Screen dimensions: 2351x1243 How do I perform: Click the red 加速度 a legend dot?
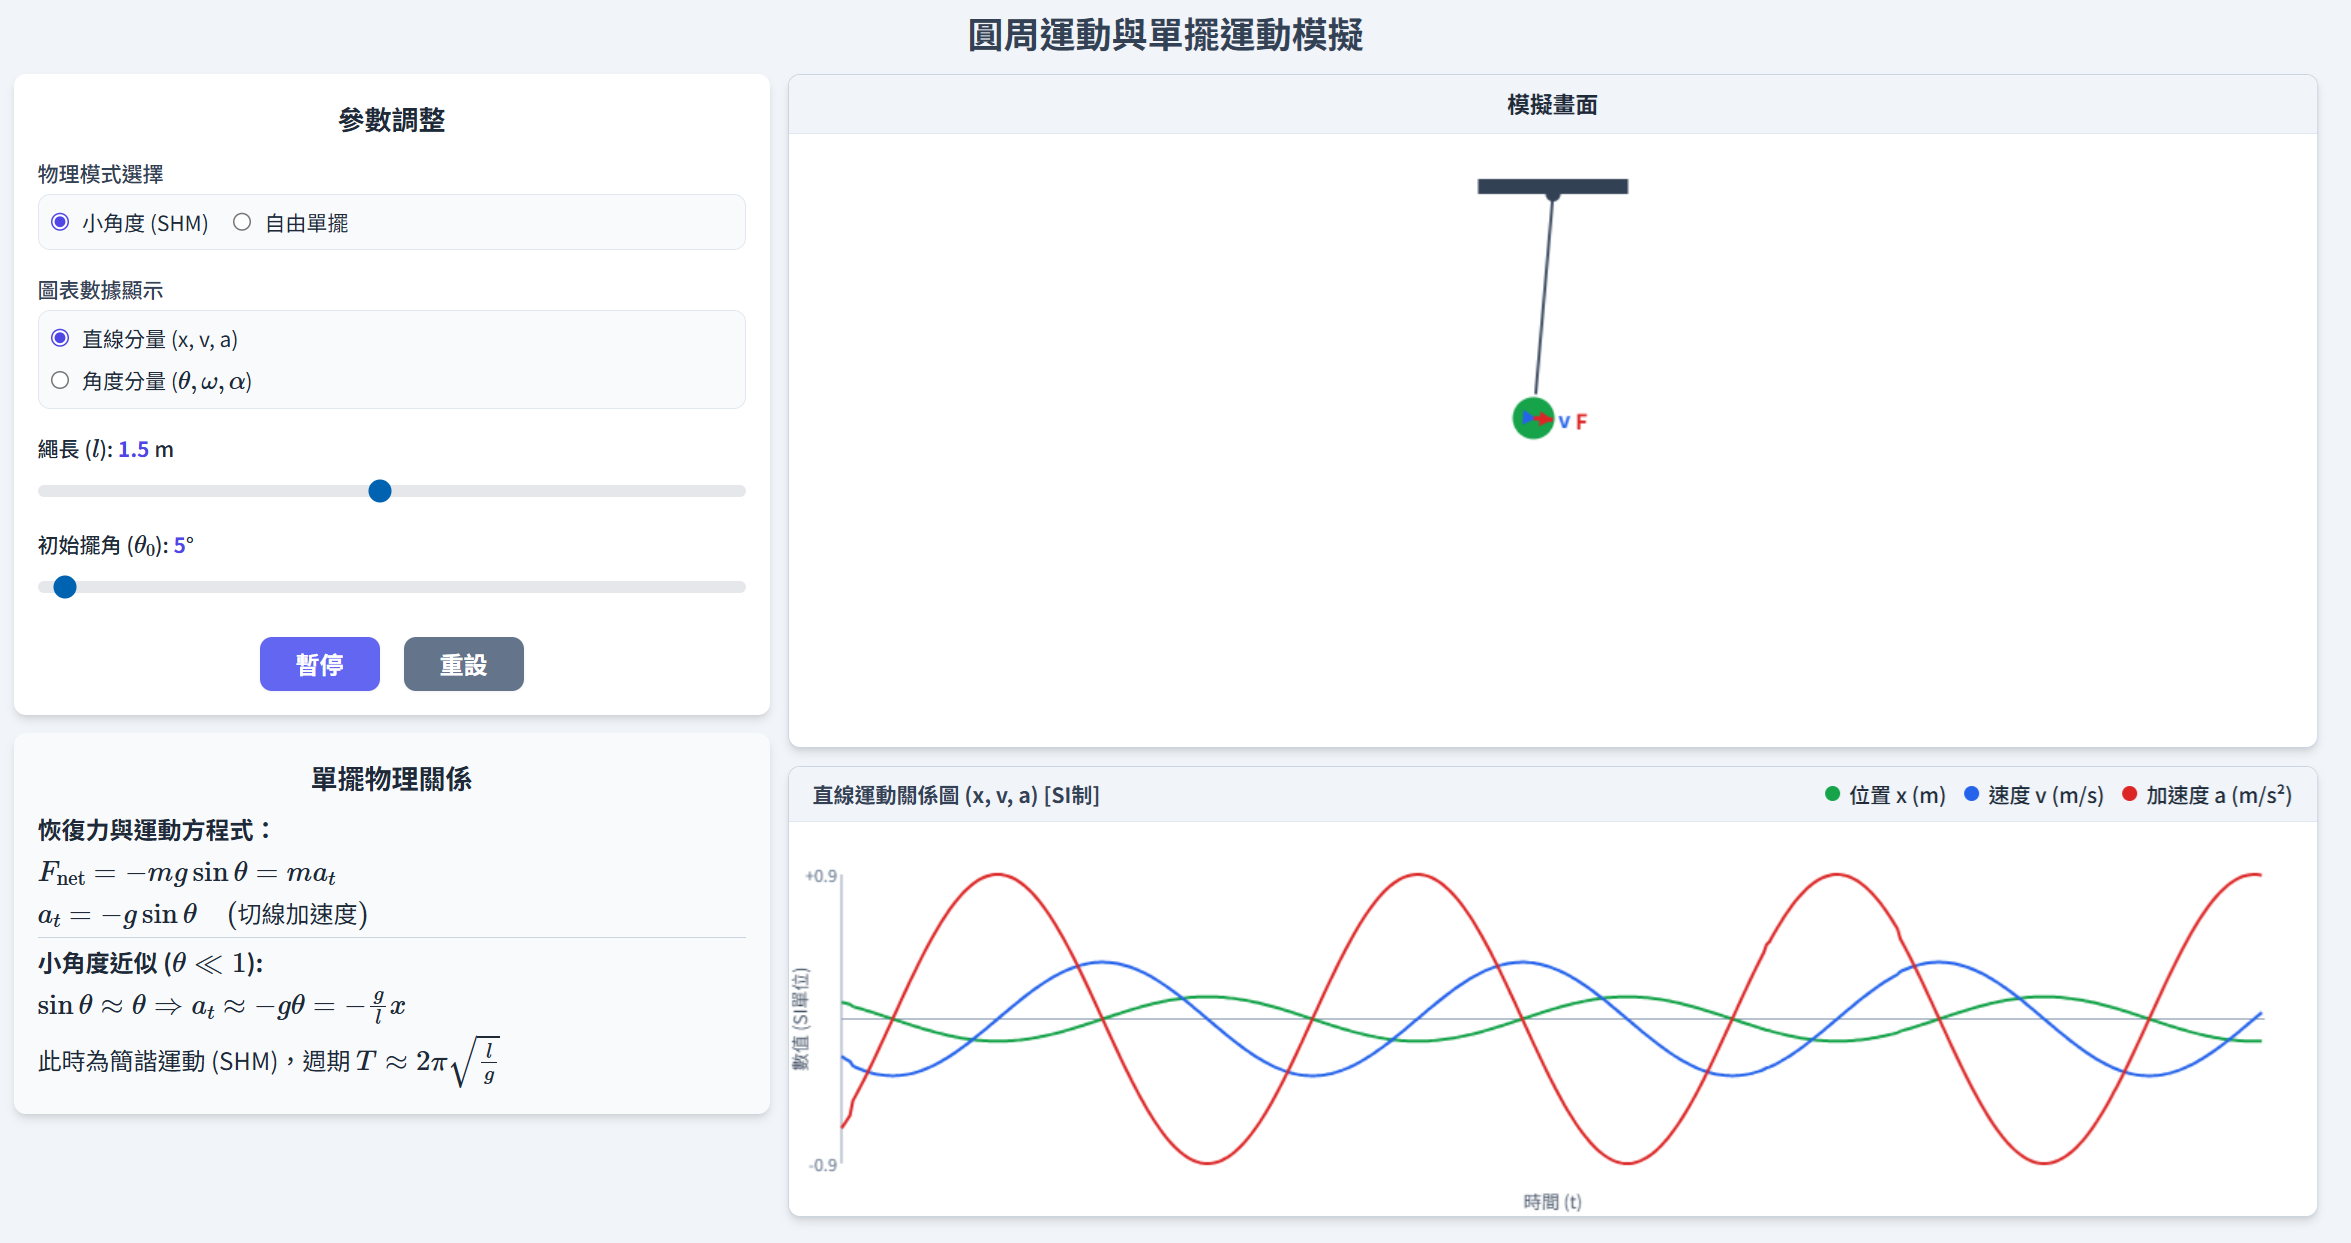coord(2129,794)
